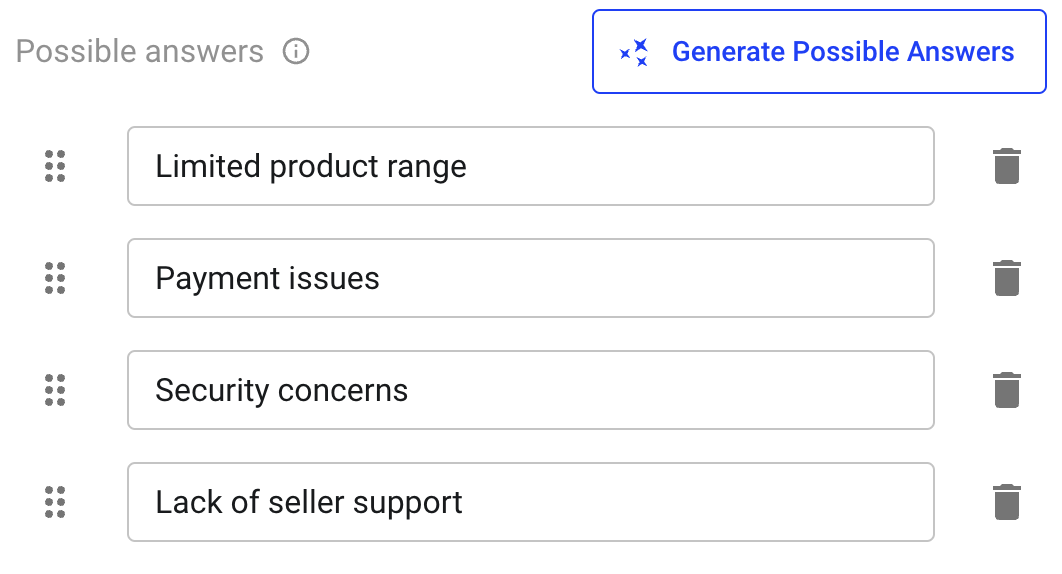Image resolution: width=1062 pixels, height=574 pixels.
Task: Select drag handle beside Security concerns
Action: (55, 390)
